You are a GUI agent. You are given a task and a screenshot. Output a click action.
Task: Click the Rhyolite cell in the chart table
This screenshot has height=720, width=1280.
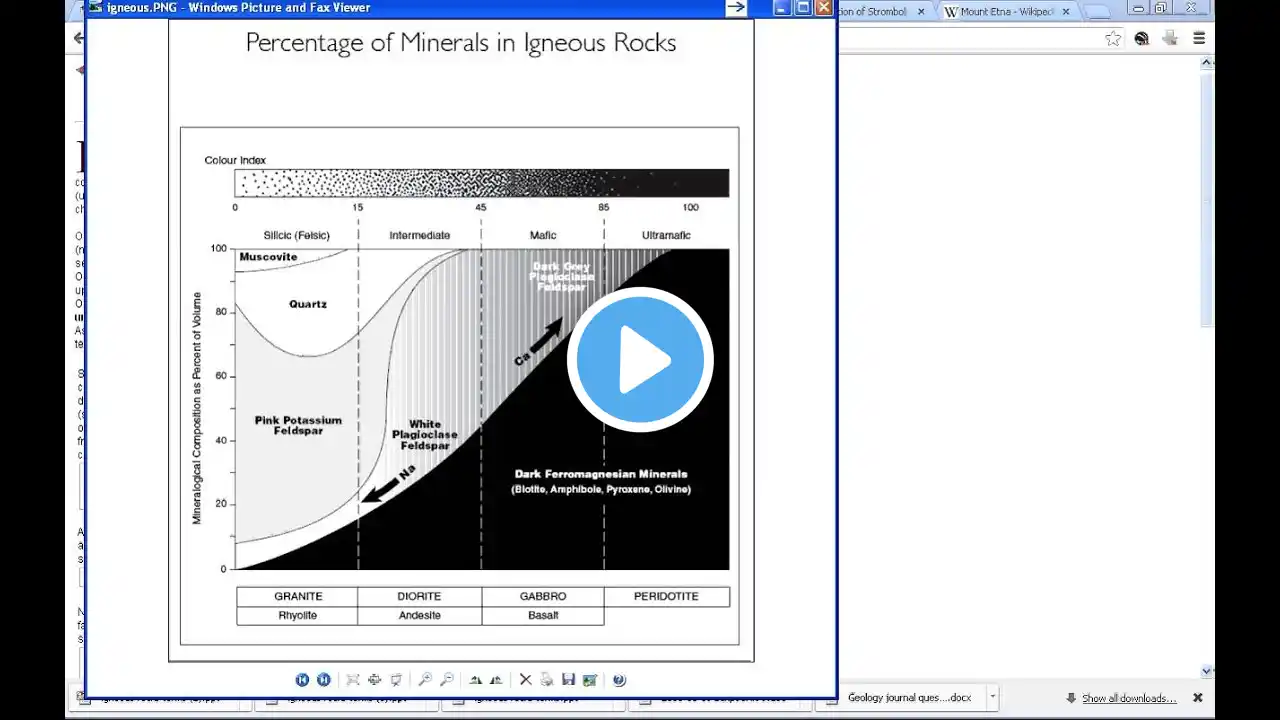tap(298, 615)
